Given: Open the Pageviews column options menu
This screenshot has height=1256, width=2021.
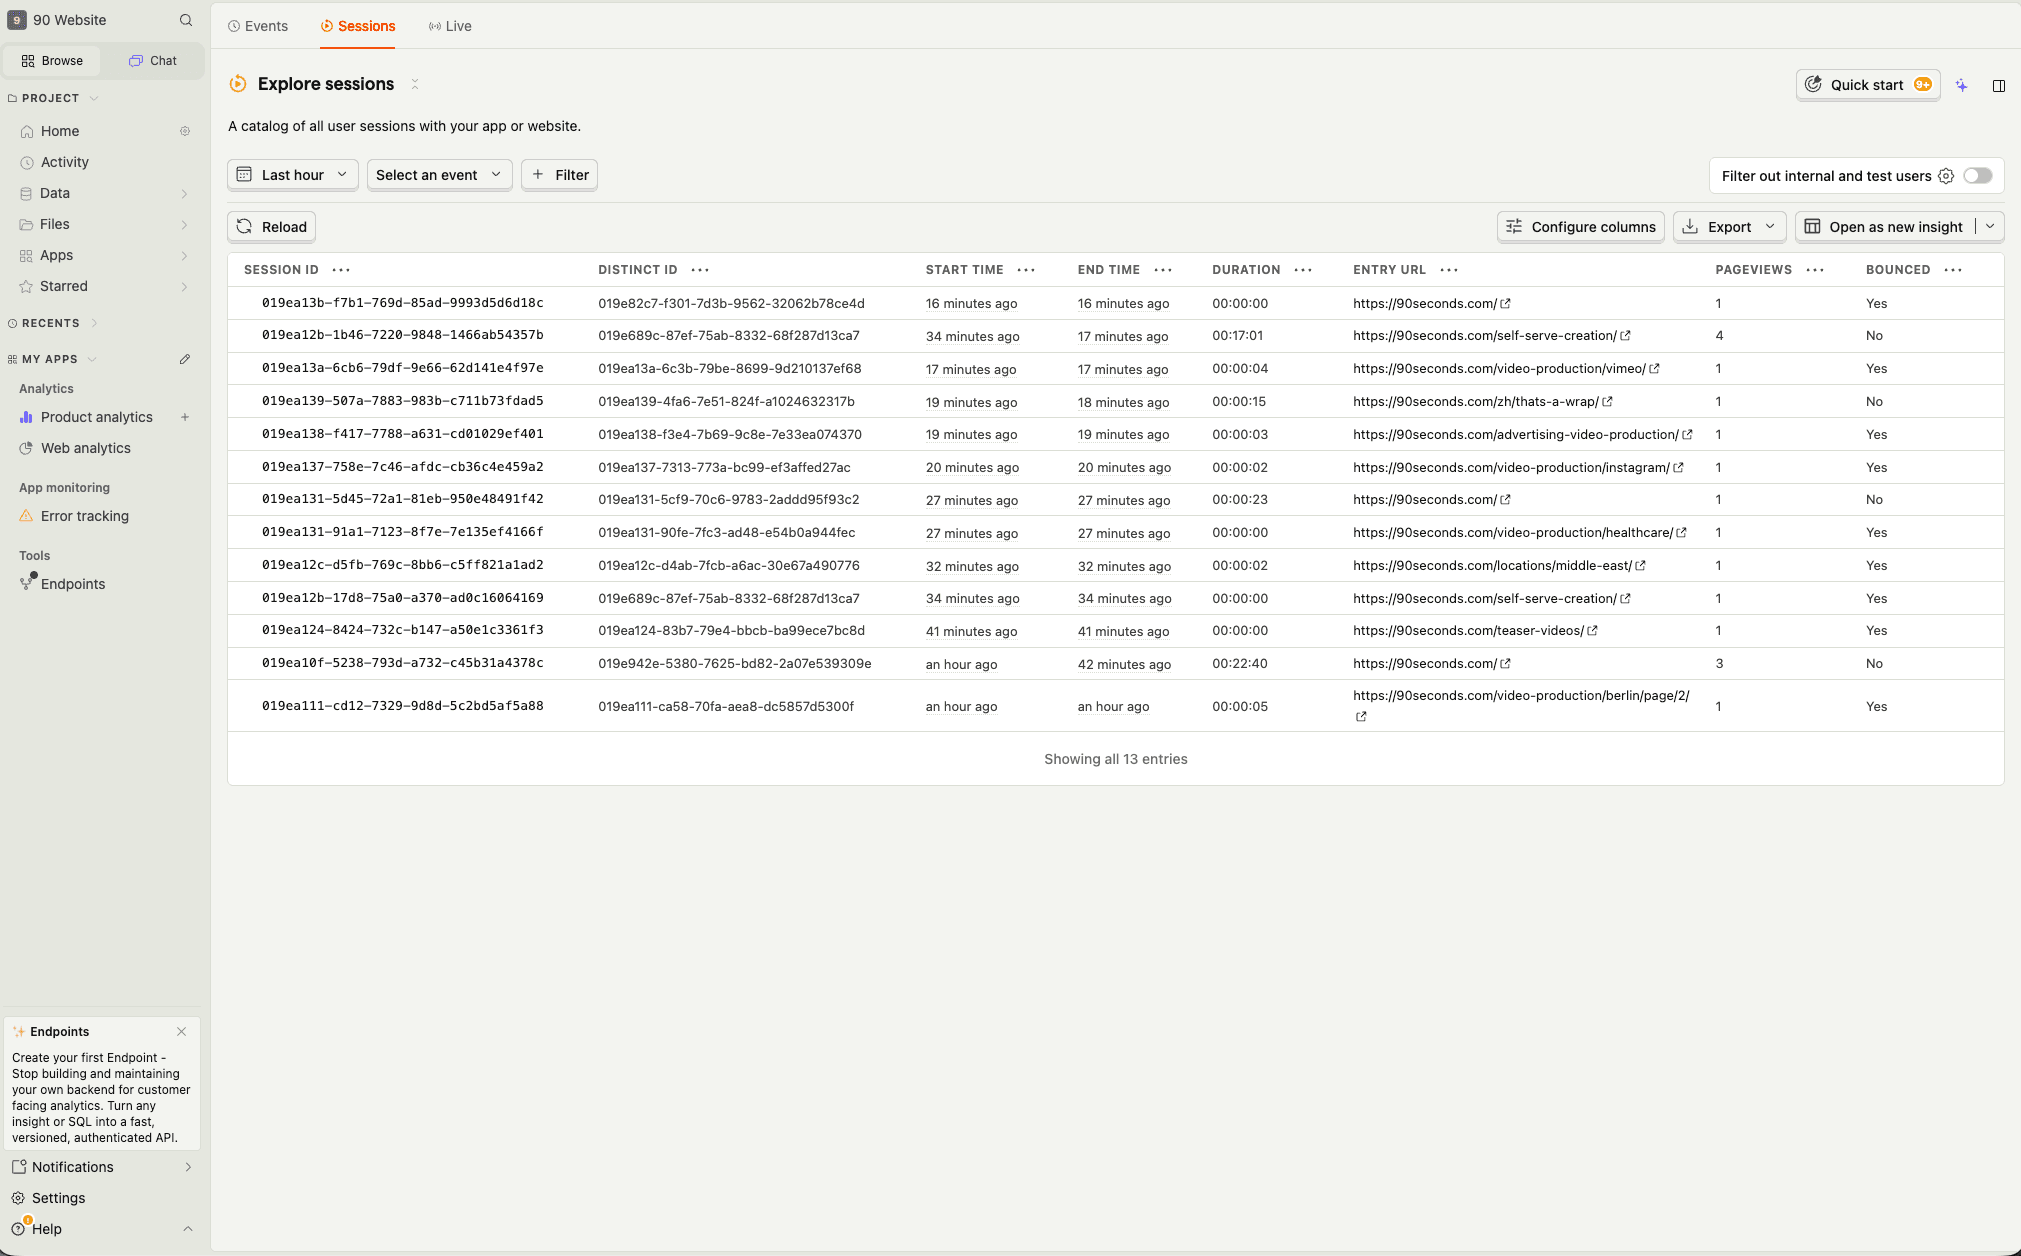Looking at the screenshot, I should 1815,270.
